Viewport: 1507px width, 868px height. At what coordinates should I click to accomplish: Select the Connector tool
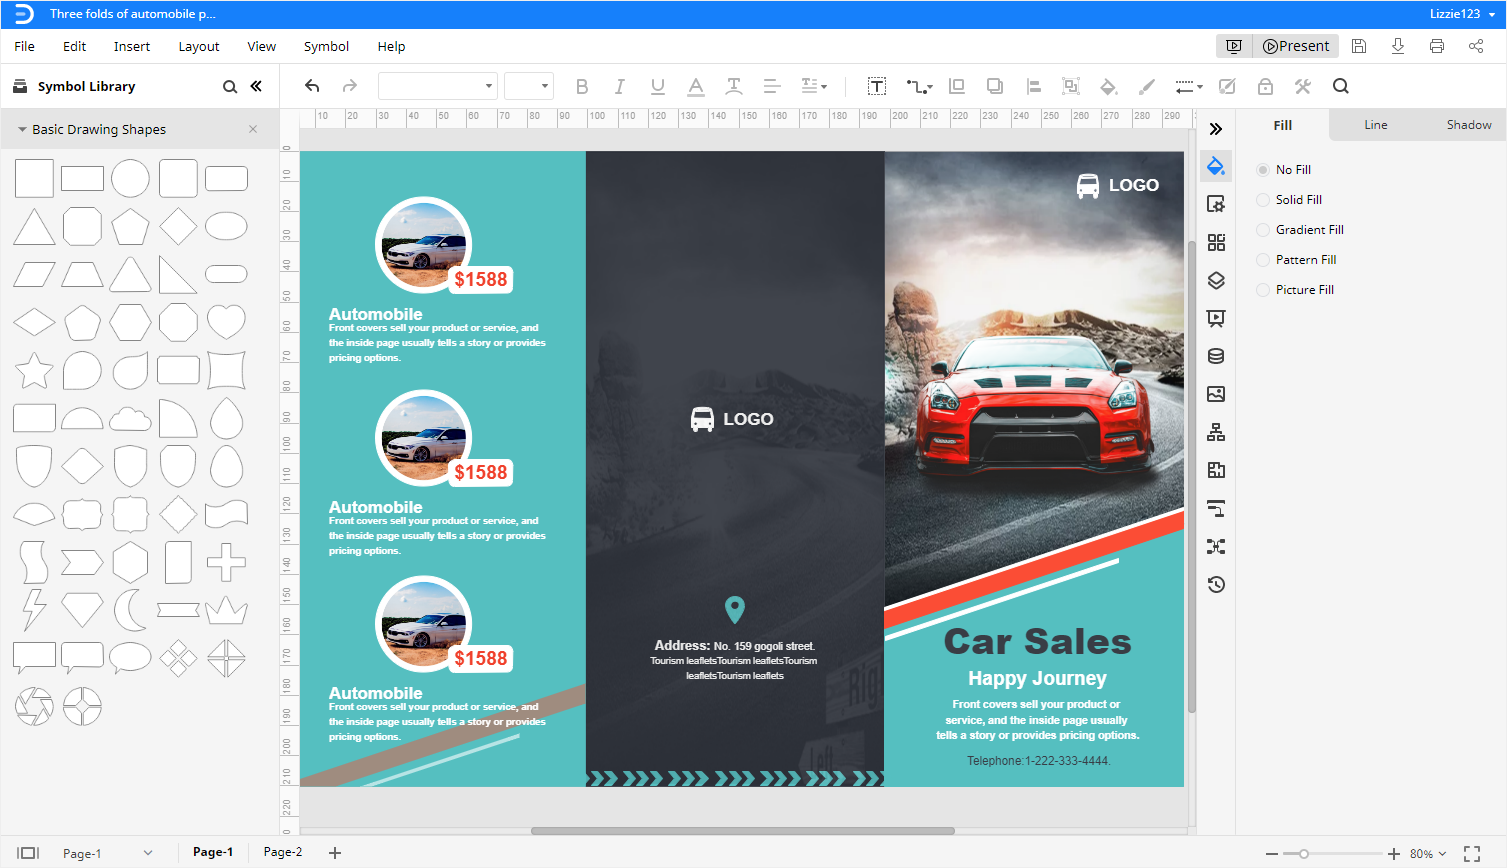pyautogui.click(x=915, y=86)
